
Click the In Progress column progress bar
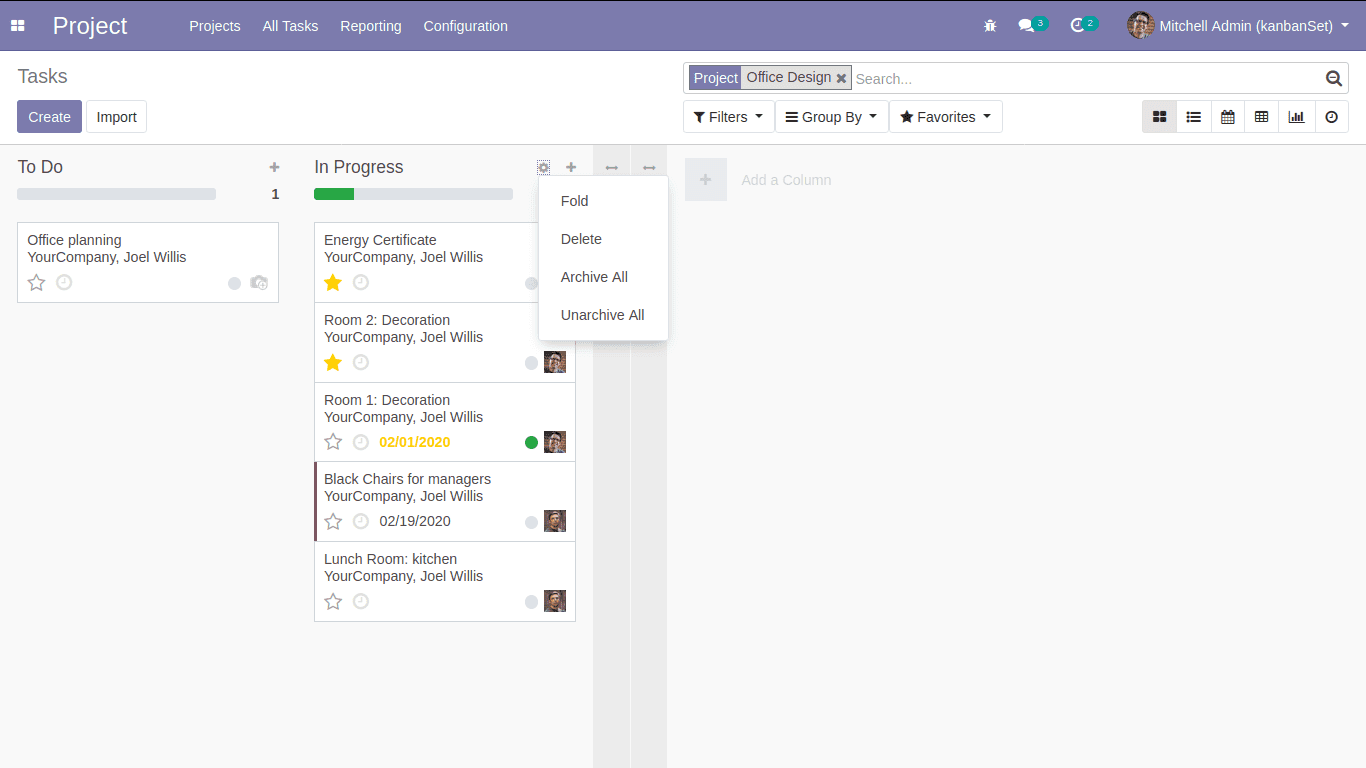(x=413, y=194)
